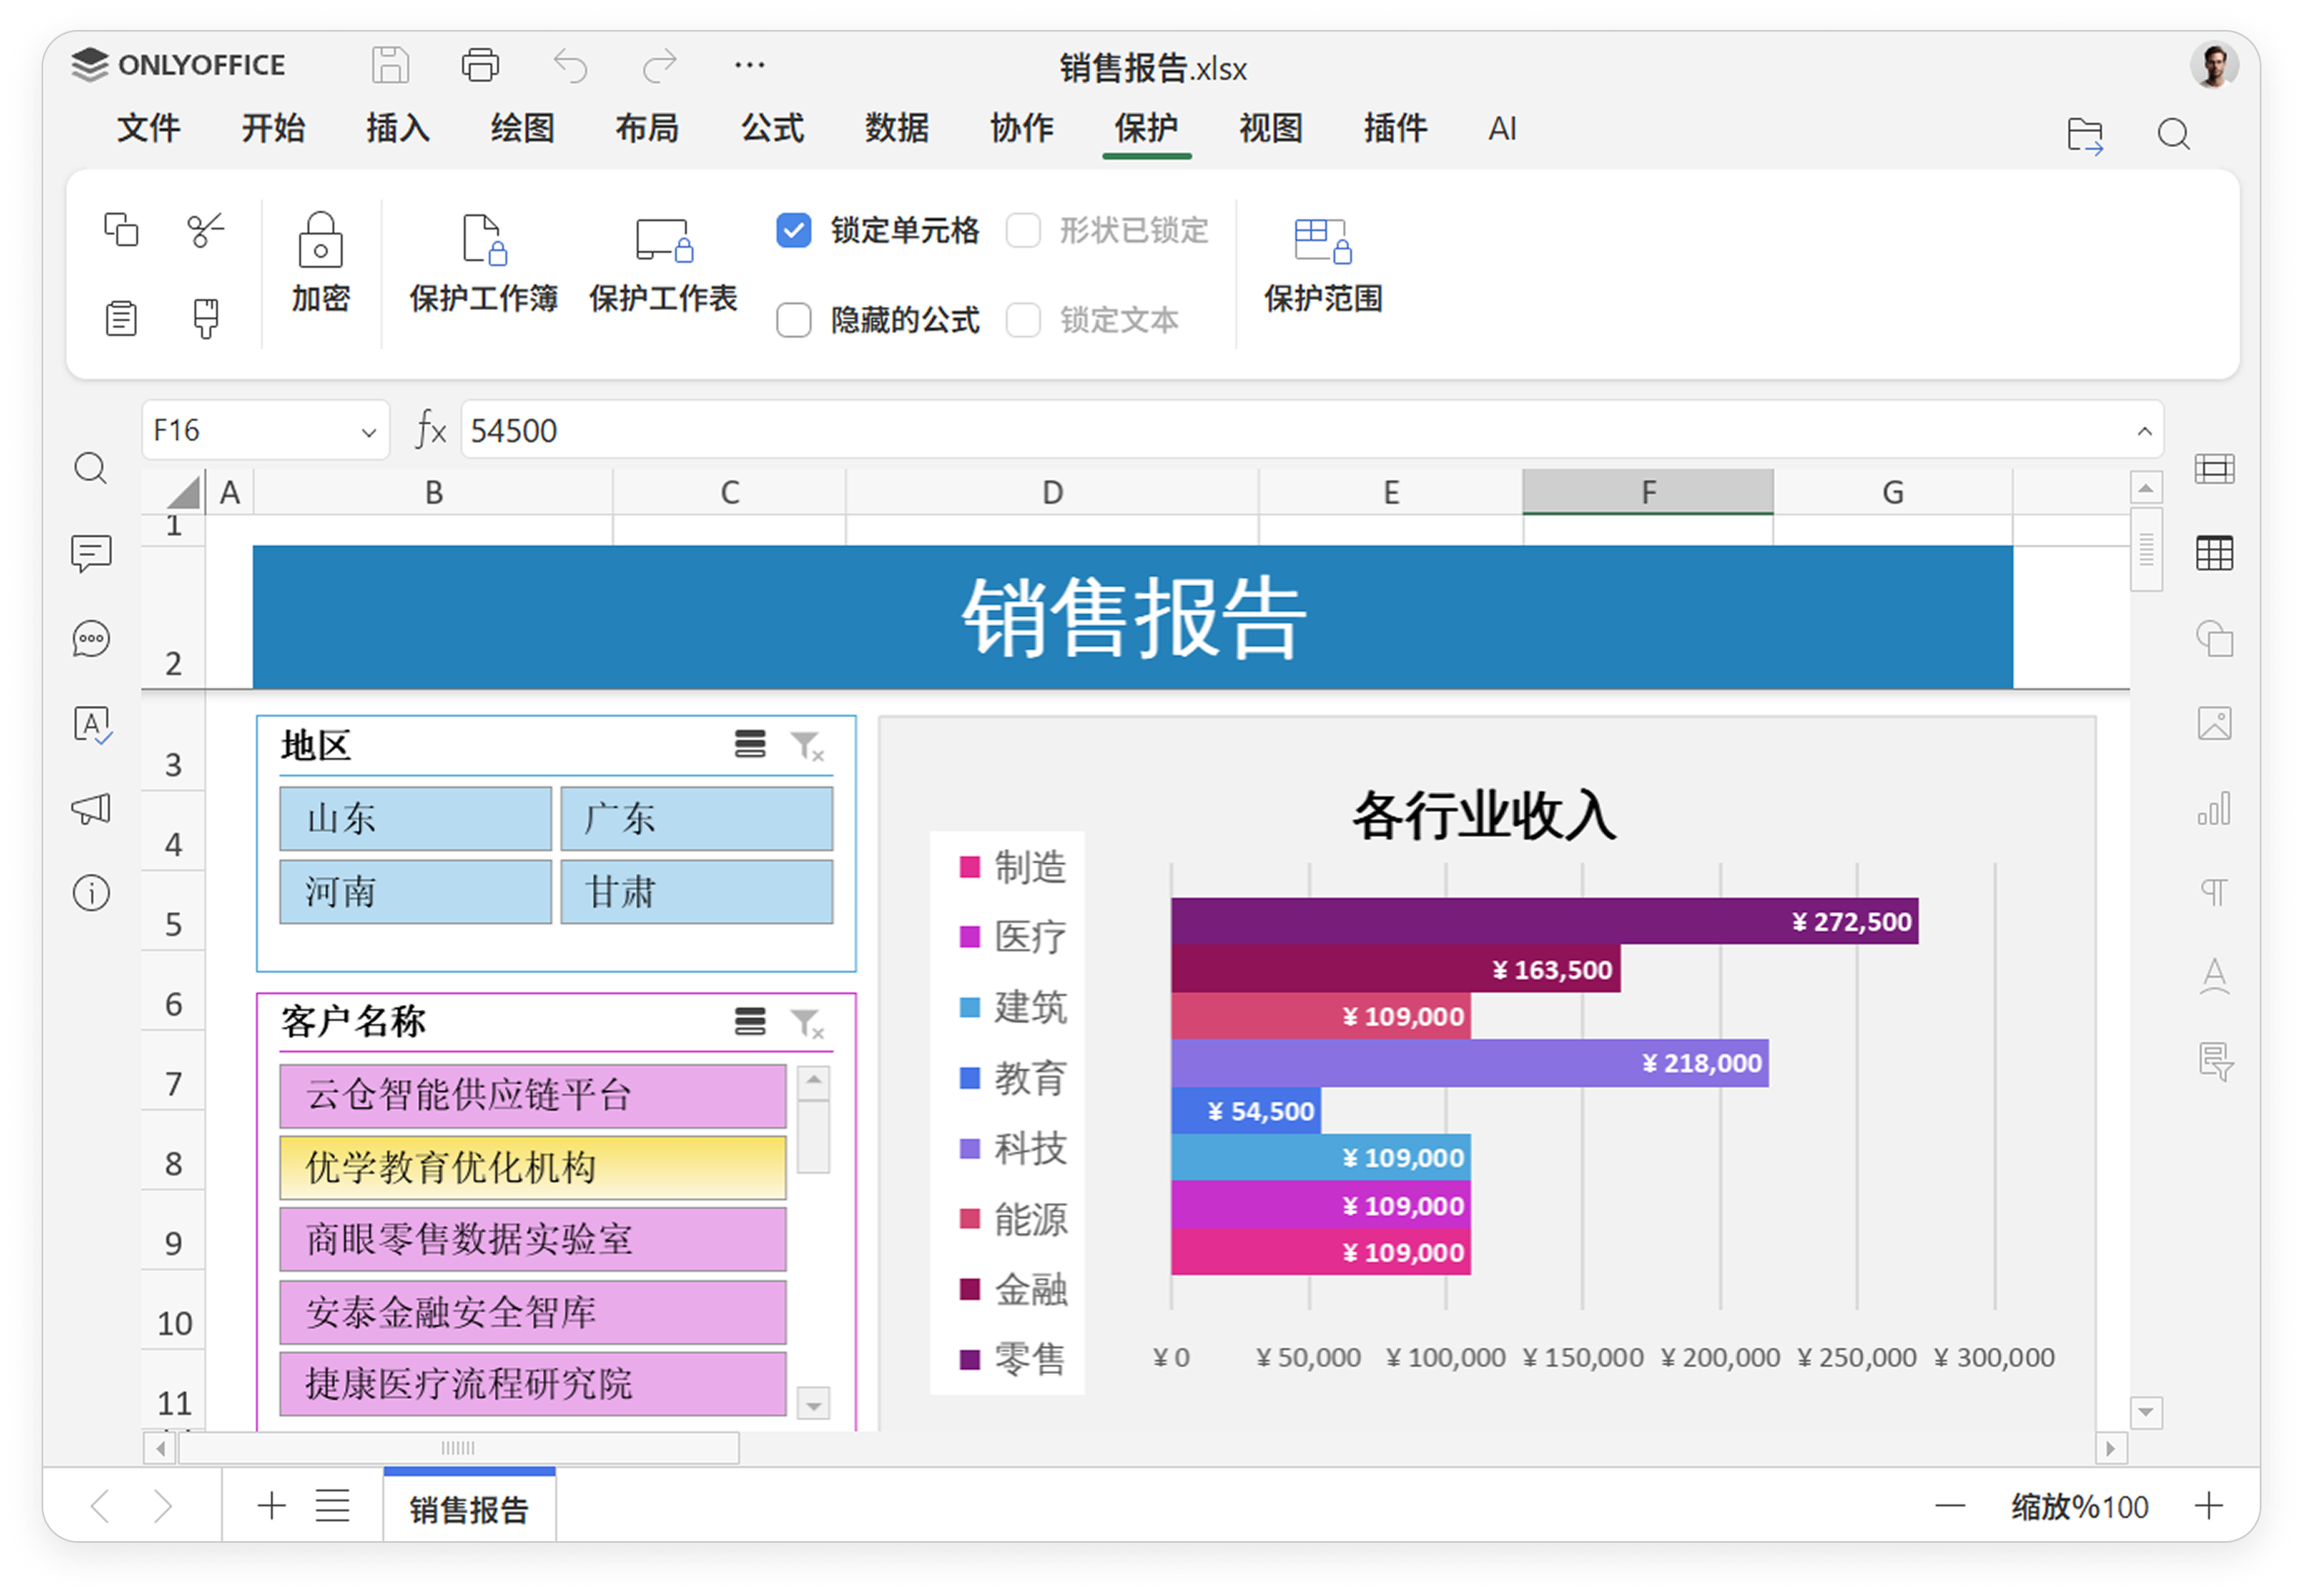This screenshot has width=2303, height=1596.
Task: Open the Protect Range (保护范围) tool
Action: (1322, 241)
